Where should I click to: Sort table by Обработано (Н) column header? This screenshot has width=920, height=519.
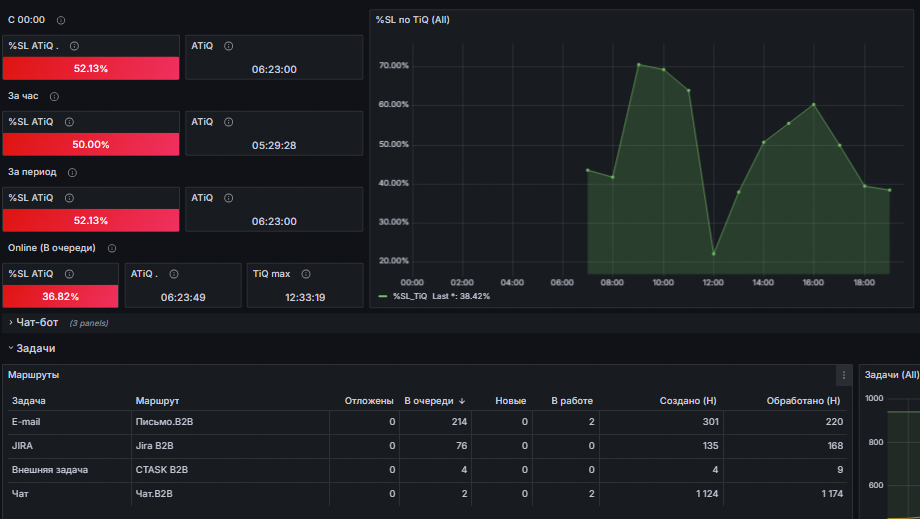point(803,401)
